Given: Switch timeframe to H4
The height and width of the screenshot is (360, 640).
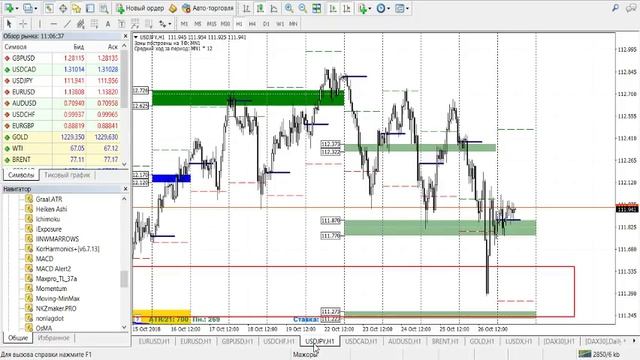Looking at the screenshot, I should coord(252,24).
